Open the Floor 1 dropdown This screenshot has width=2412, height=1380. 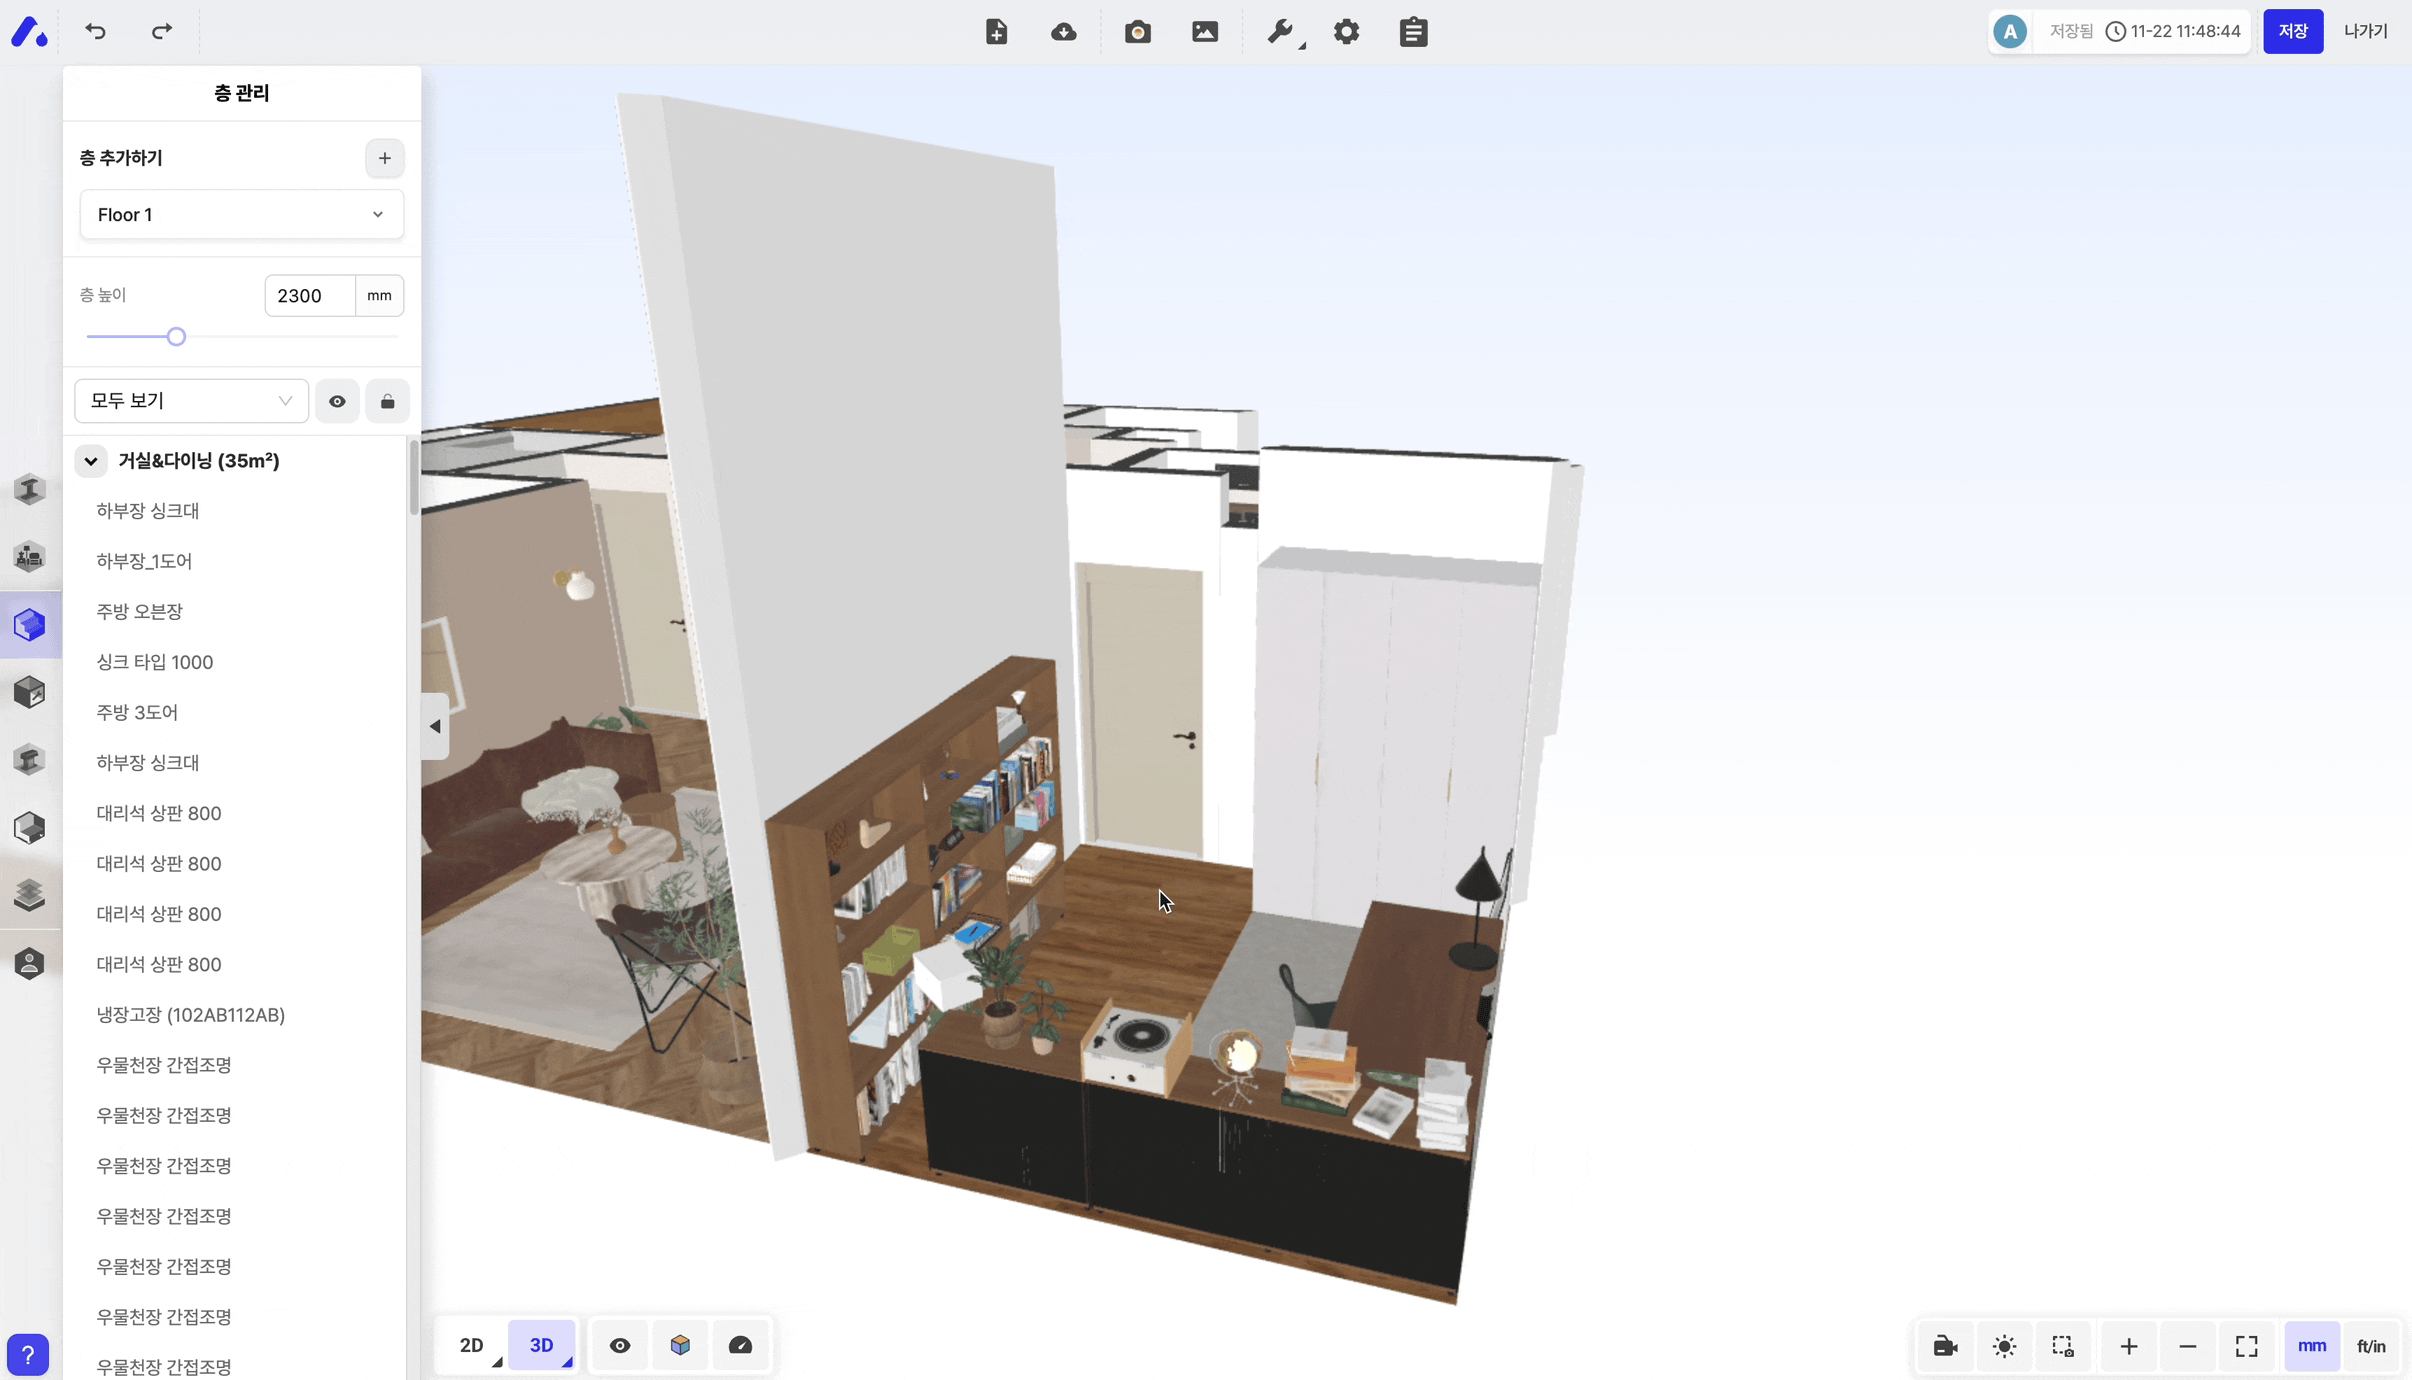point(241,215)
